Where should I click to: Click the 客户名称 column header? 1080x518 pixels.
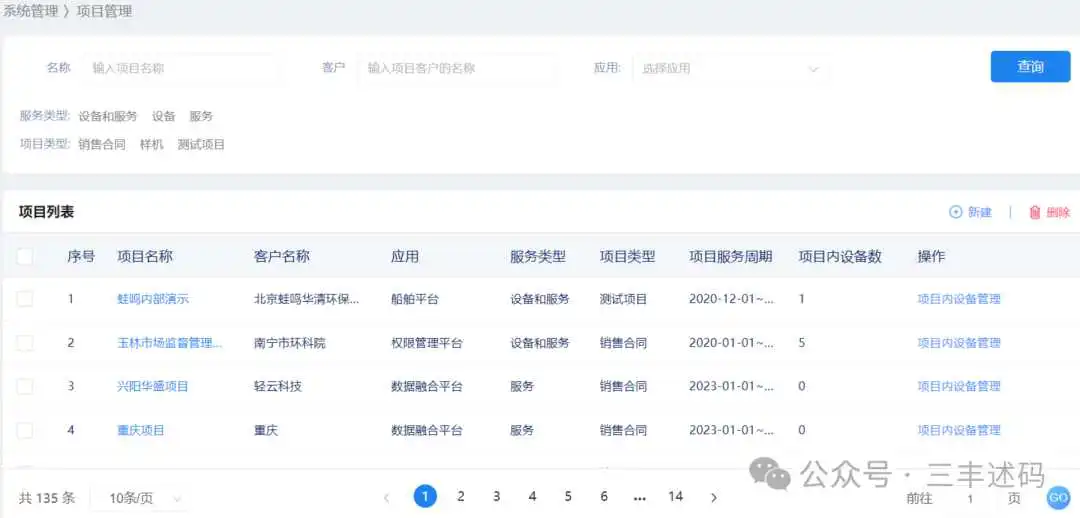282,256
